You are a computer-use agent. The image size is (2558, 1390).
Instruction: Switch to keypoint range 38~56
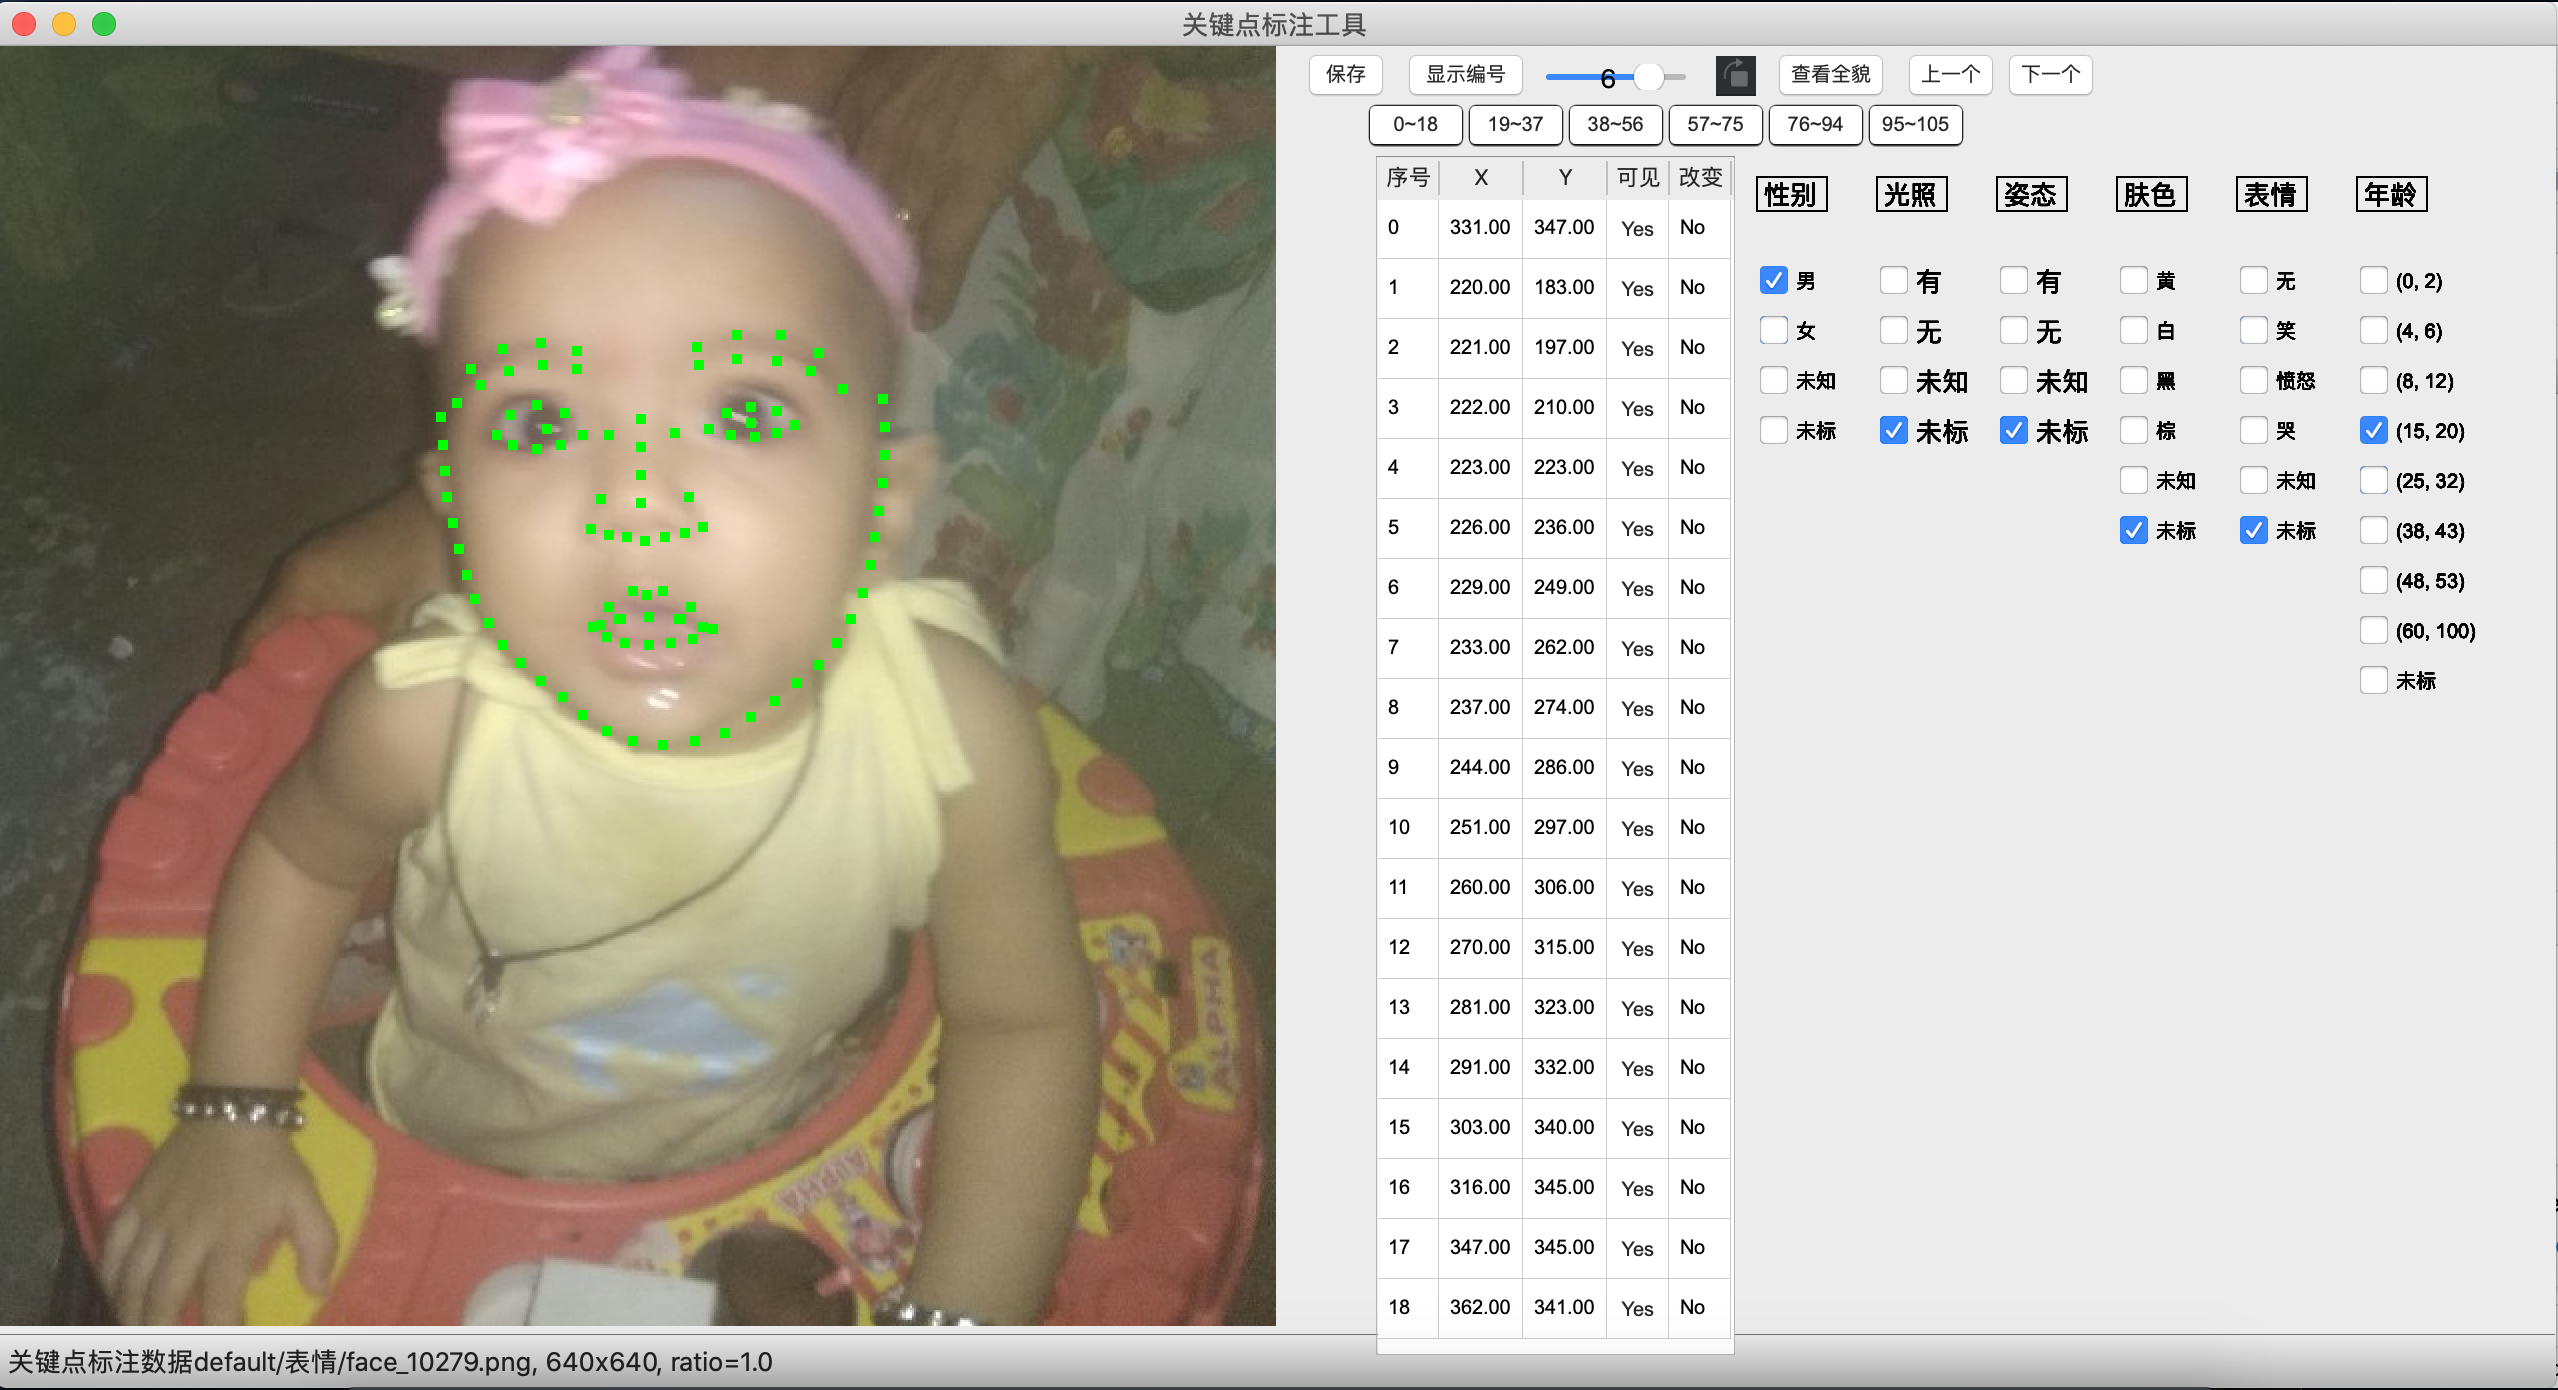click(1615, 124)
